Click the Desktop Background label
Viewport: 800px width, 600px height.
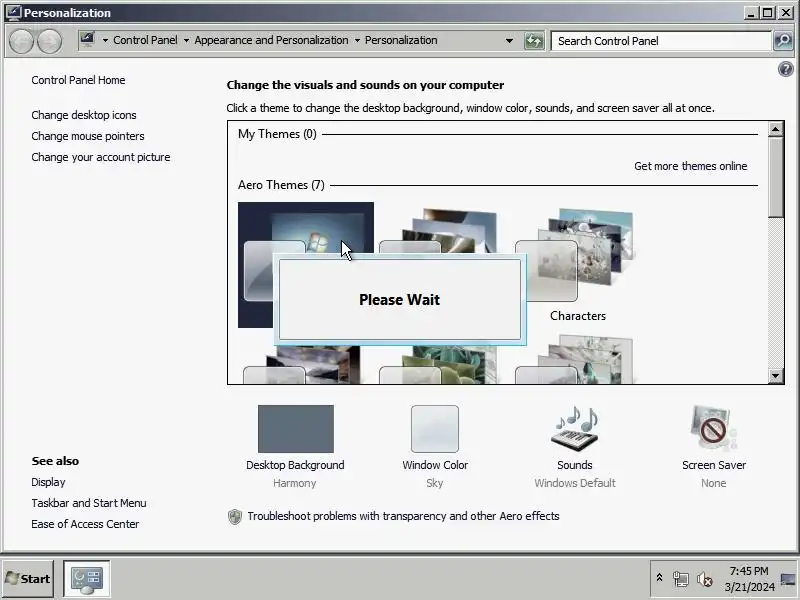pos(295,465)
